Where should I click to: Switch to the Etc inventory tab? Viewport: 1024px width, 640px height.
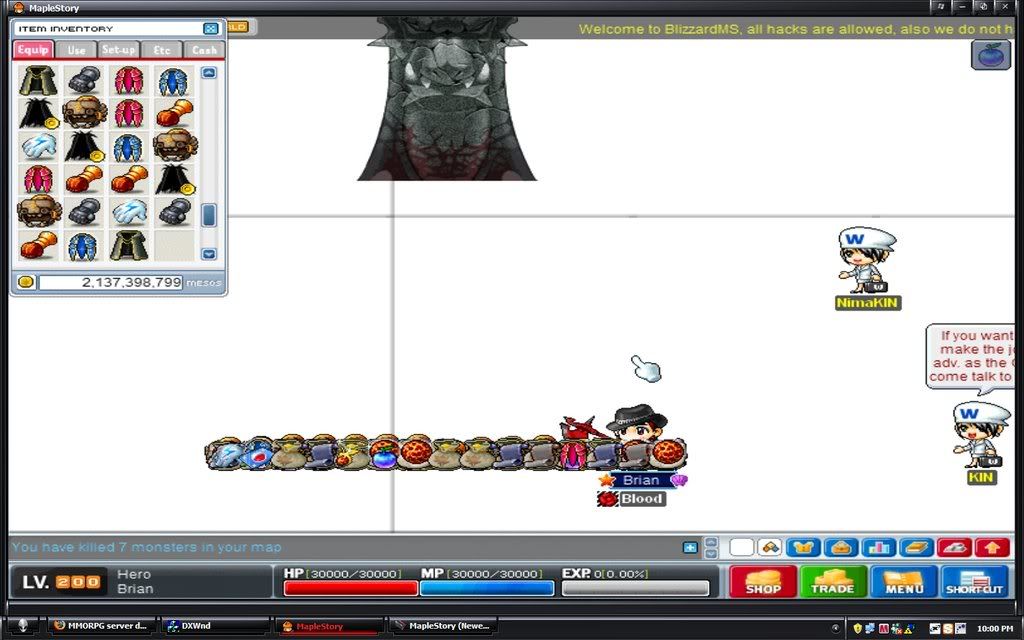[161, 50]
